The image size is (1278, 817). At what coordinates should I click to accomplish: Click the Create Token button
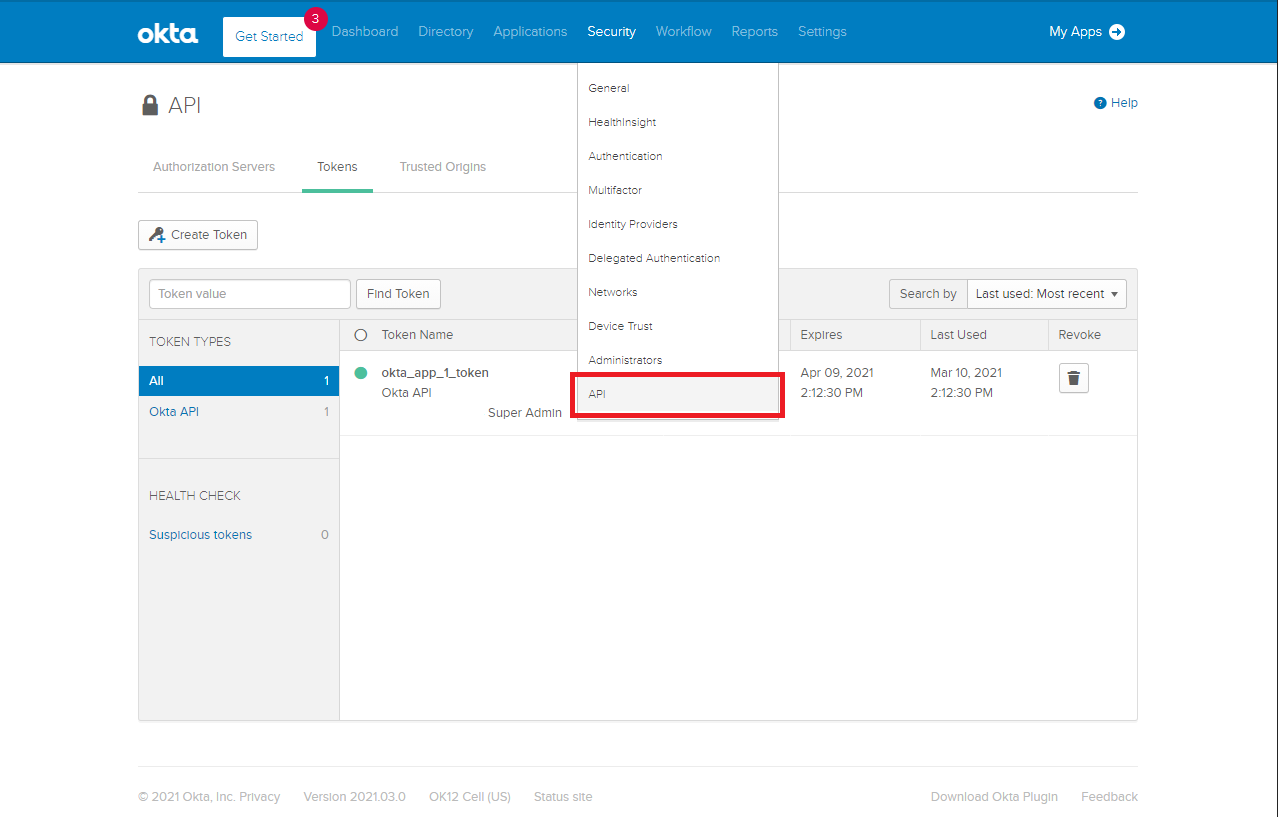[x=198, y=235]
